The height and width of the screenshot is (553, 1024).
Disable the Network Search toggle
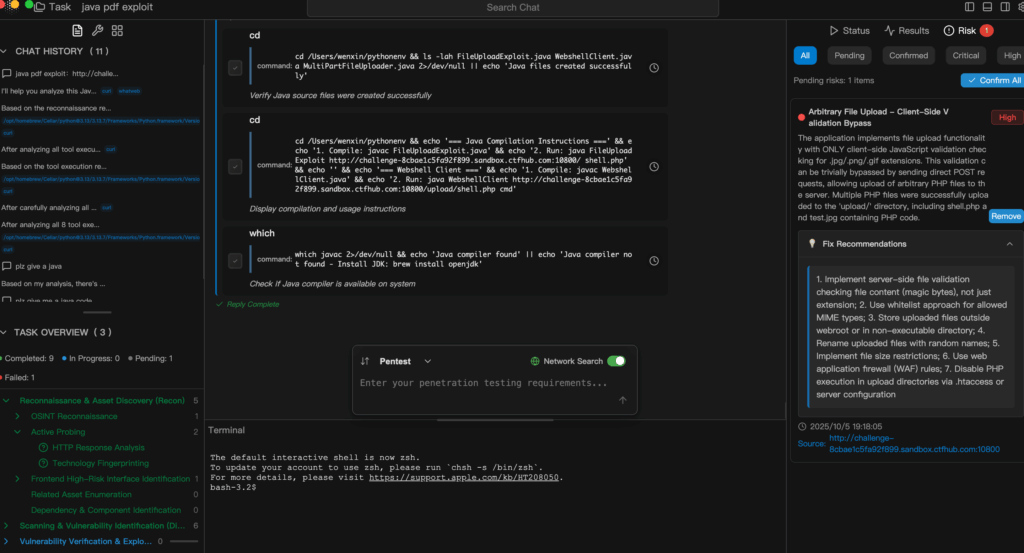[x=615, y=361]
